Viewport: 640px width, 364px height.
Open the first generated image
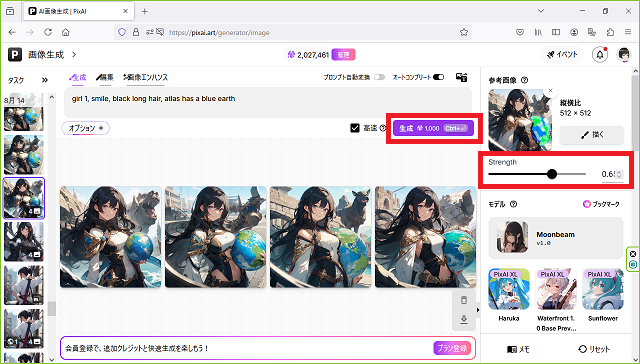point(111,237)
